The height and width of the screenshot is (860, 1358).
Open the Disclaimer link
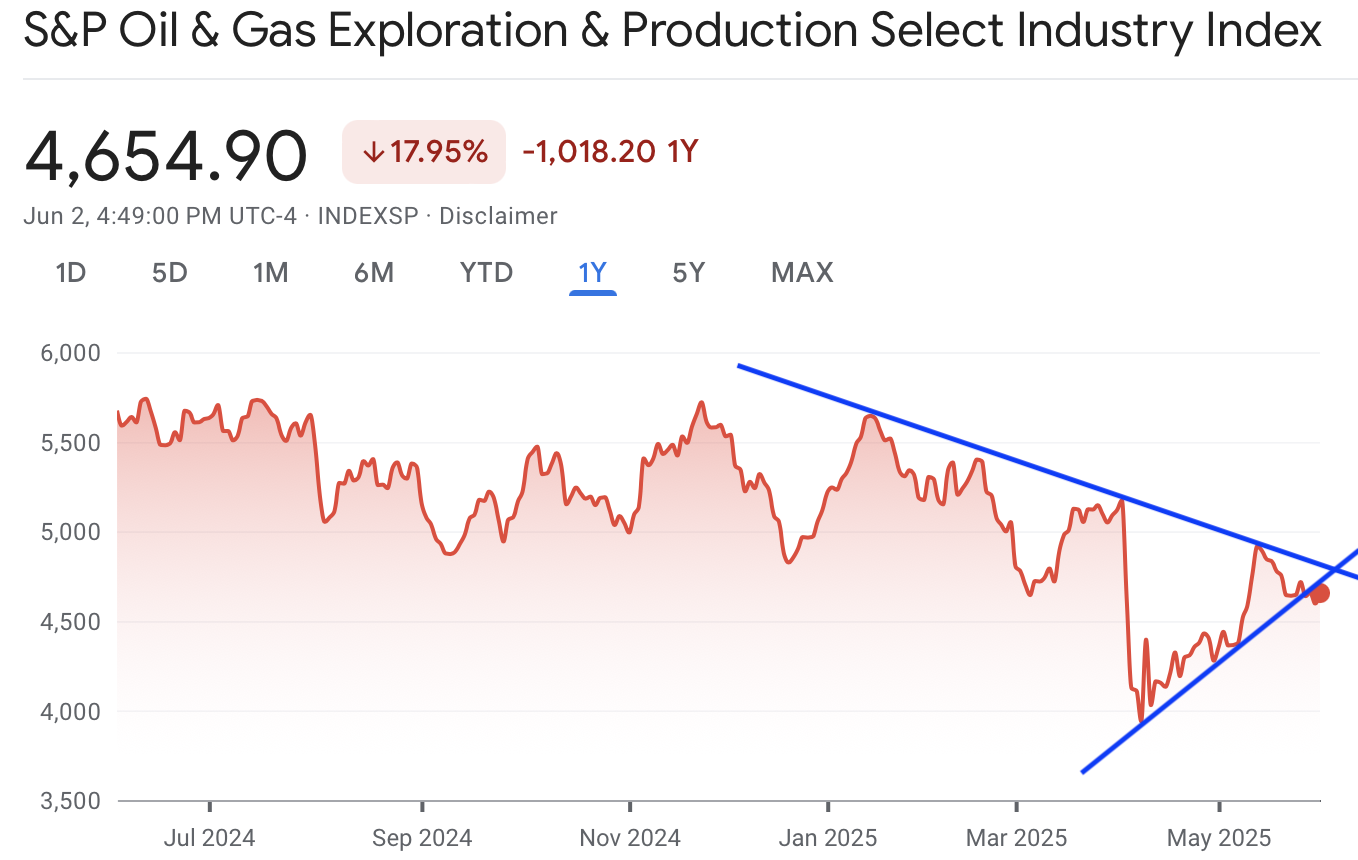click(x=498, y=216)
